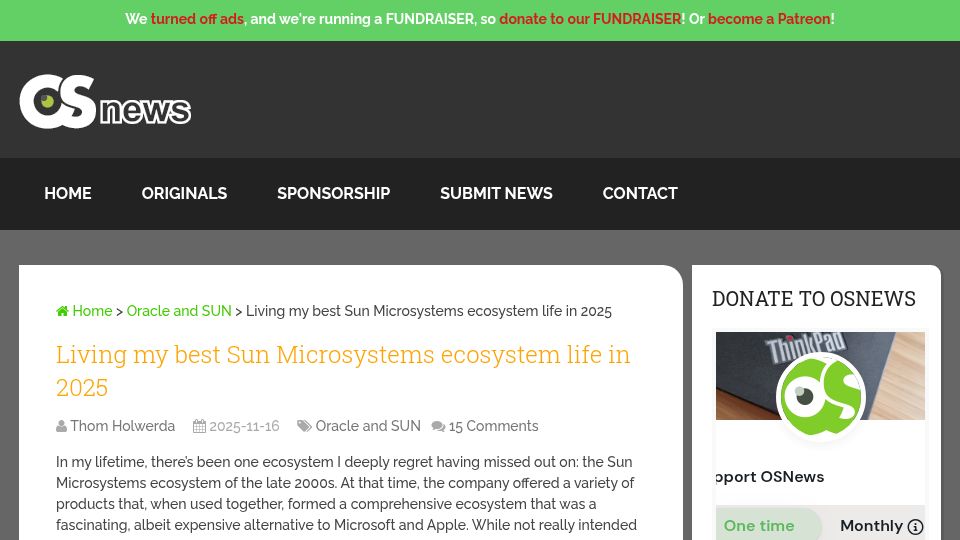Follow the 'turned off ads' link
The image size is (960, 540).
pos(197,19)
